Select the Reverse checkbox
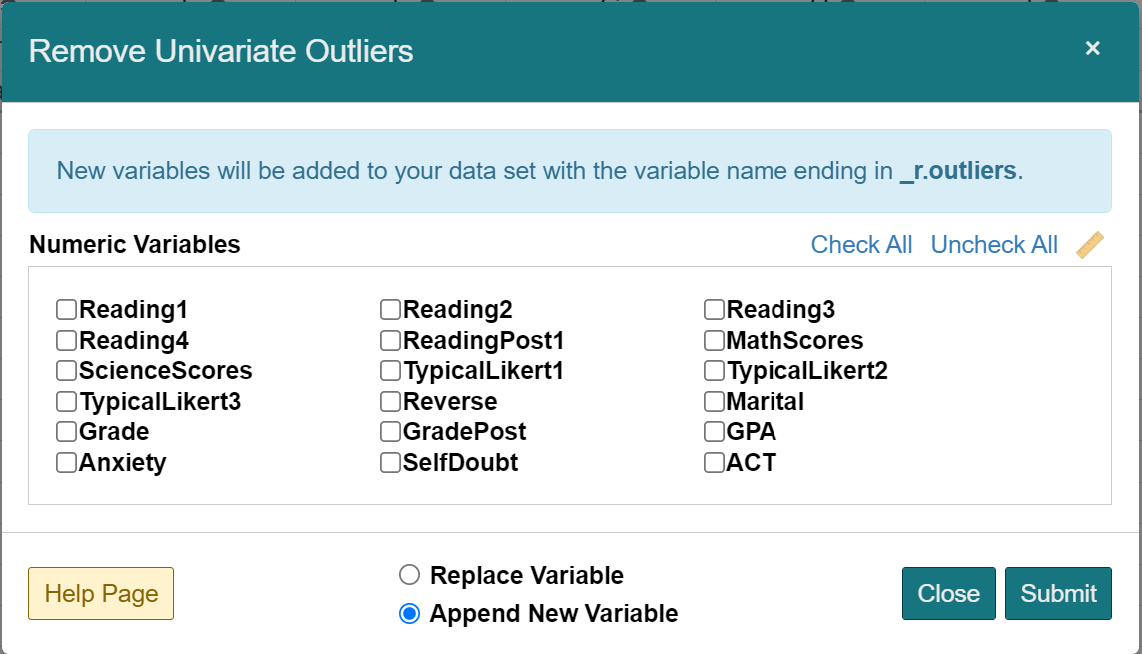This screenshot has height=654, width=1142. [390, 401]
